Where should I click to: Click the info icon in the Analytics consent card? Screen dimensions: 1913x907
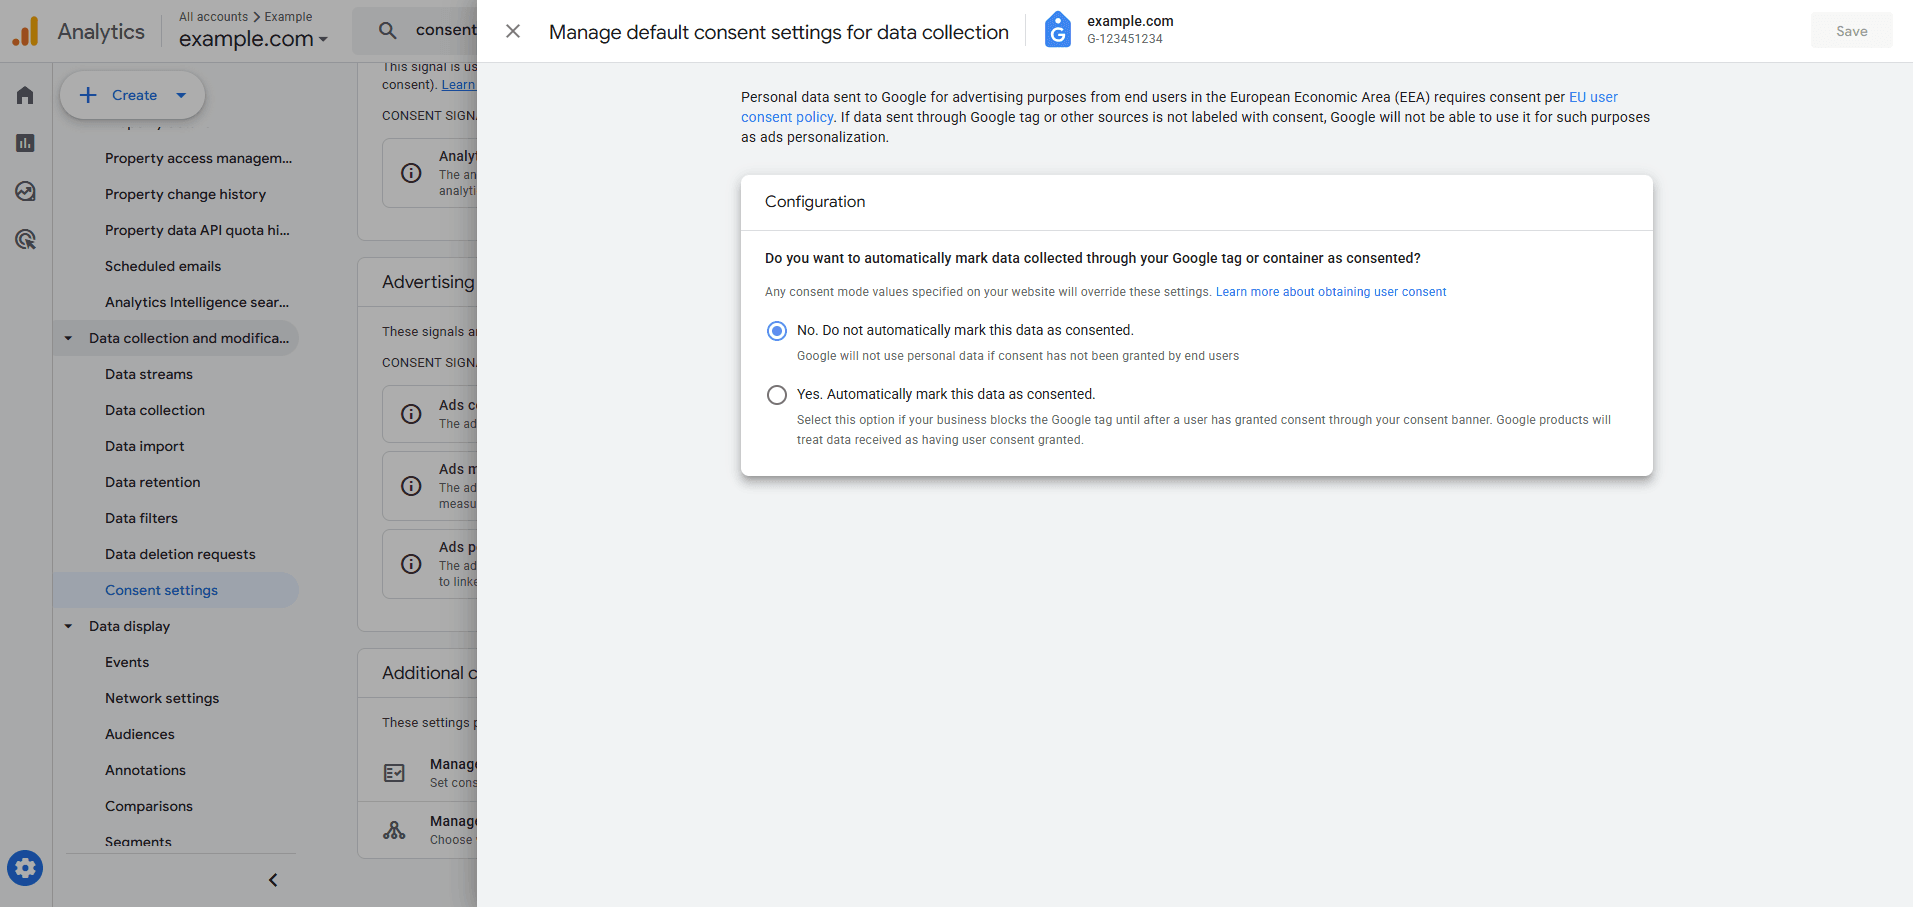pos(410,172)
